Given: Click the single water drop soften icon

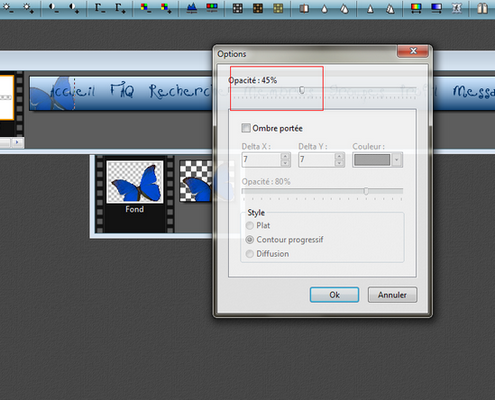Looking at the screenshot, I should 324,8.
